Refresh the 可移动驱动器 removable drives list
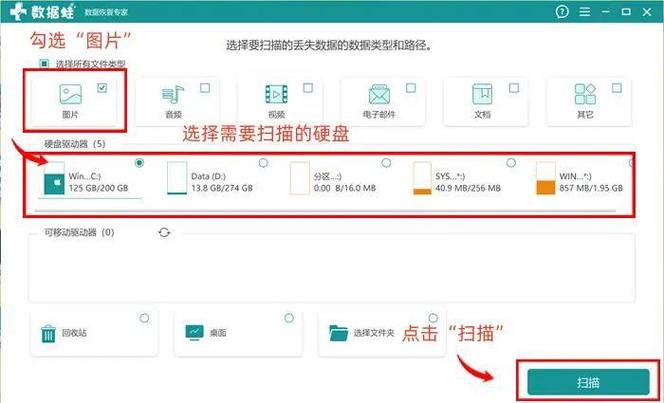This screenshot has width=664, height=403. pyautogui.click(x=164, y=232)
